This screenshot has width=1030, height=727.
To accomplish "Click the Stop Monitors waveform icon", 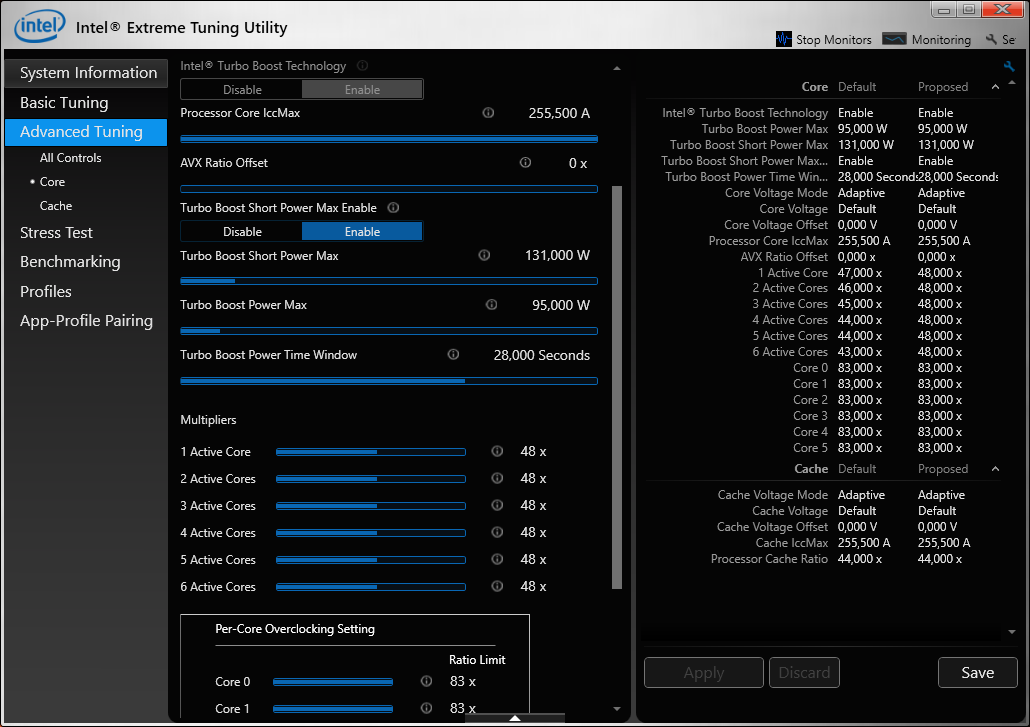I will (784, 39).
